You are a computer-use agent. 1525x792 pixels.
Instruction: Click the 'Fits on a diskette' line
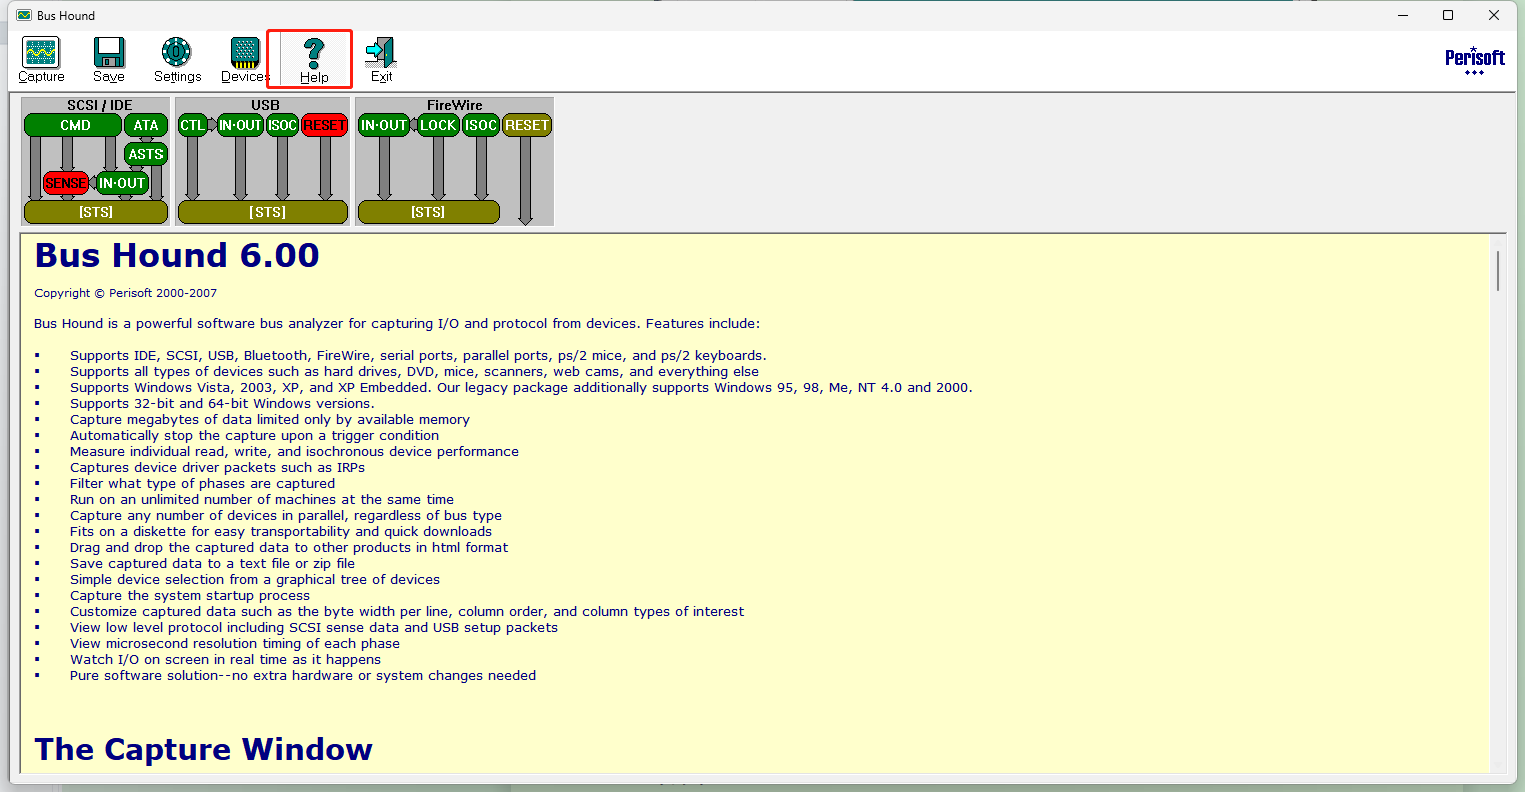(281, 531)
